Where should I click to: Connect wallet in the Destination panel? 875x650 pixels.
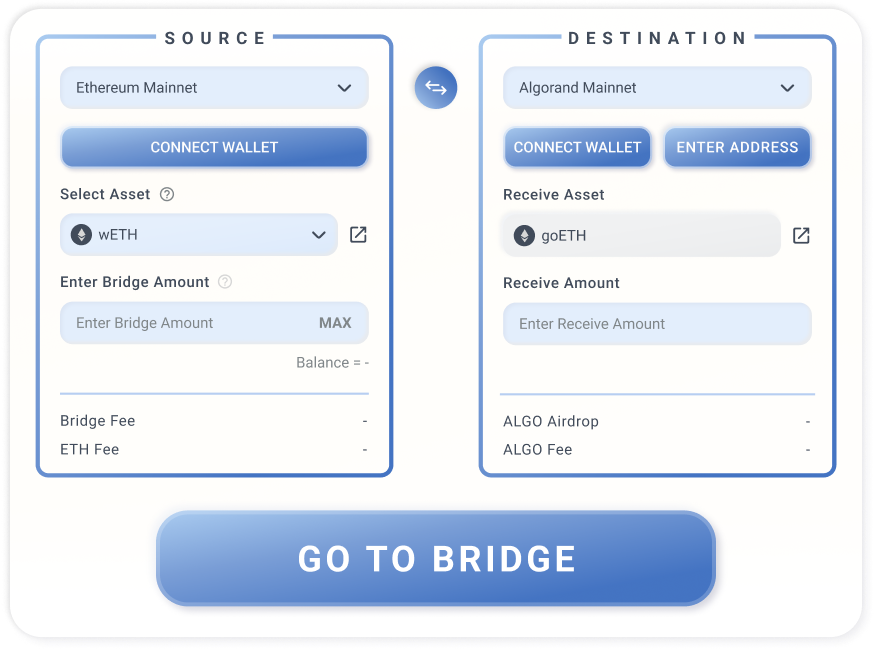click(577, 147)
